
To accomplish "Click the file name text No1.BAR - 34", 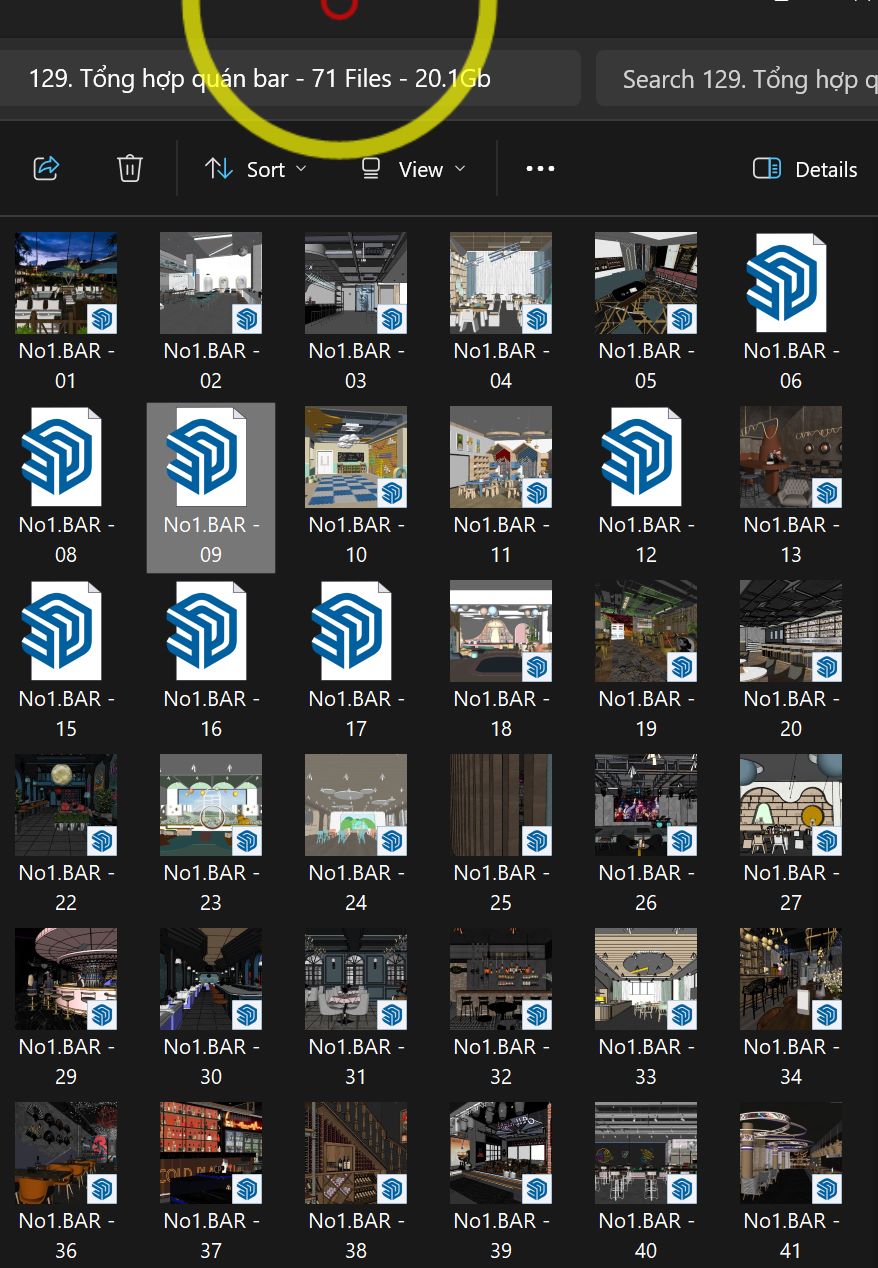I will click(791, 1062).
